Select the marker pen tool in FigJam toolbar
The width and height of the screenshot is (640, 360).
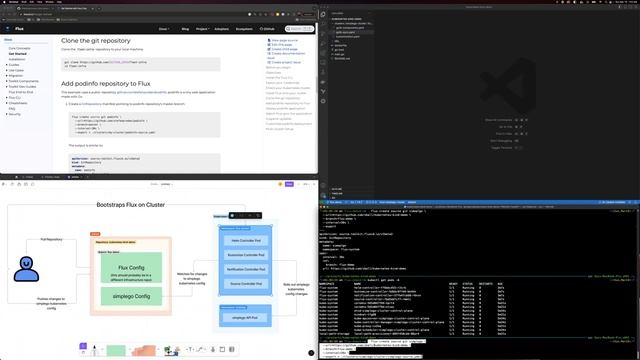95,350
